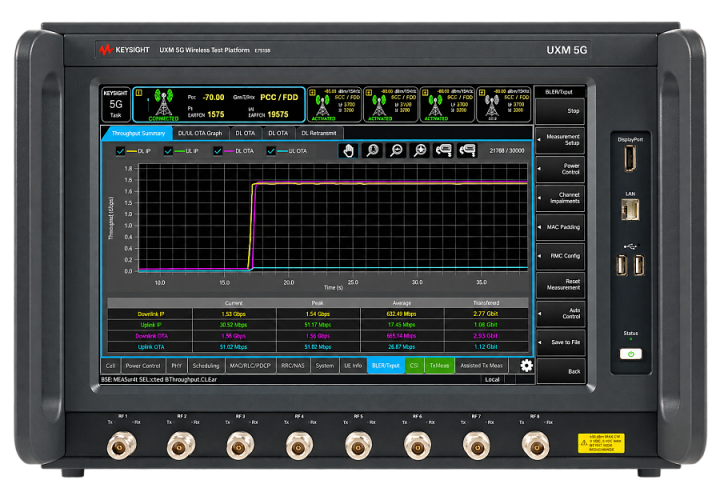Click the Local status indicator

pyautogui.click(x=492, y=379)
